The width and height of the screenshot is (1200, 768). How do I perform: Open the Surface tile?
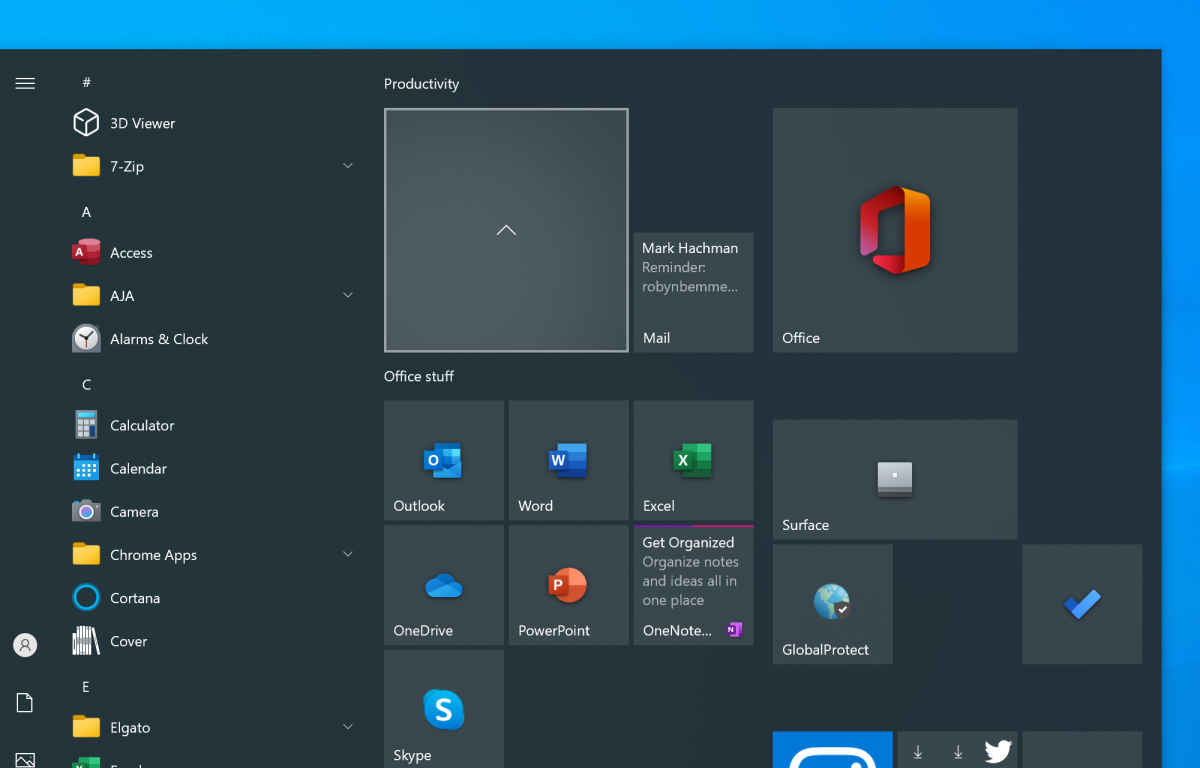click(x=895, y=480)
